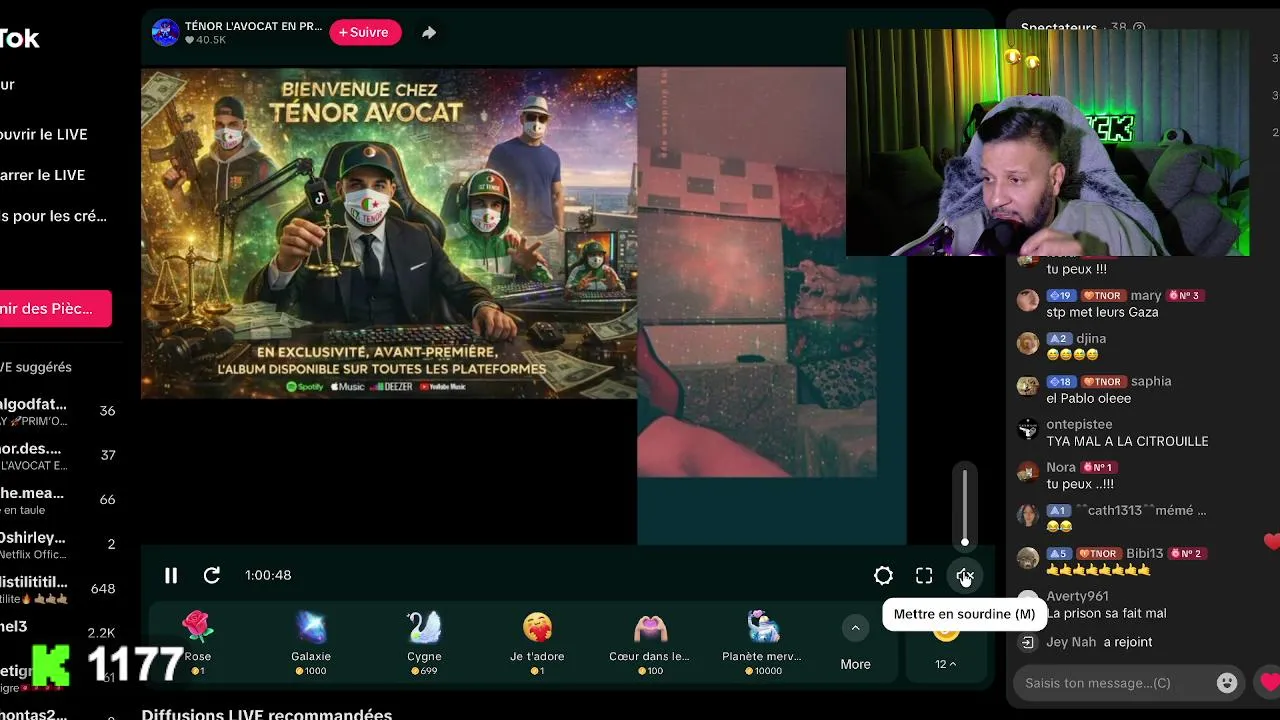The height and width of the screenshot is (720, 1280).
Task: Open mary's chat profile avatar
Action: point(1028,300)
